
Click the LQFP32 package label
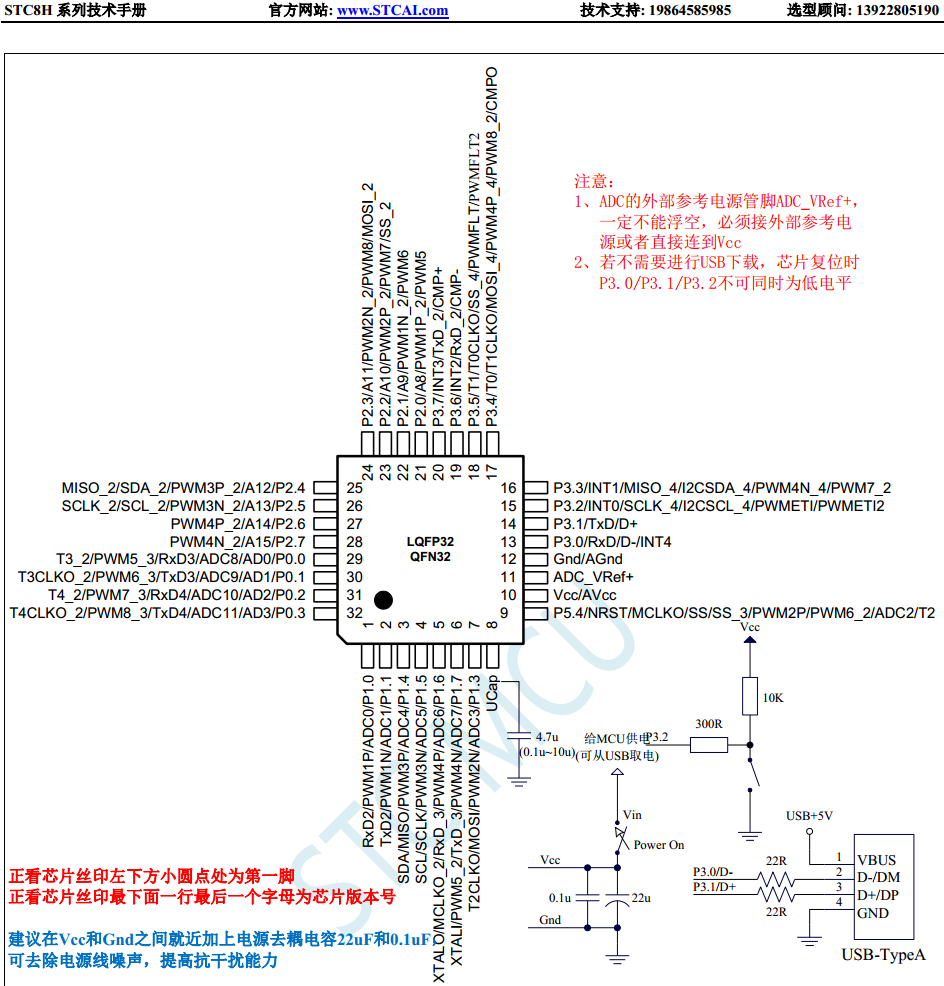click(430, 541)
